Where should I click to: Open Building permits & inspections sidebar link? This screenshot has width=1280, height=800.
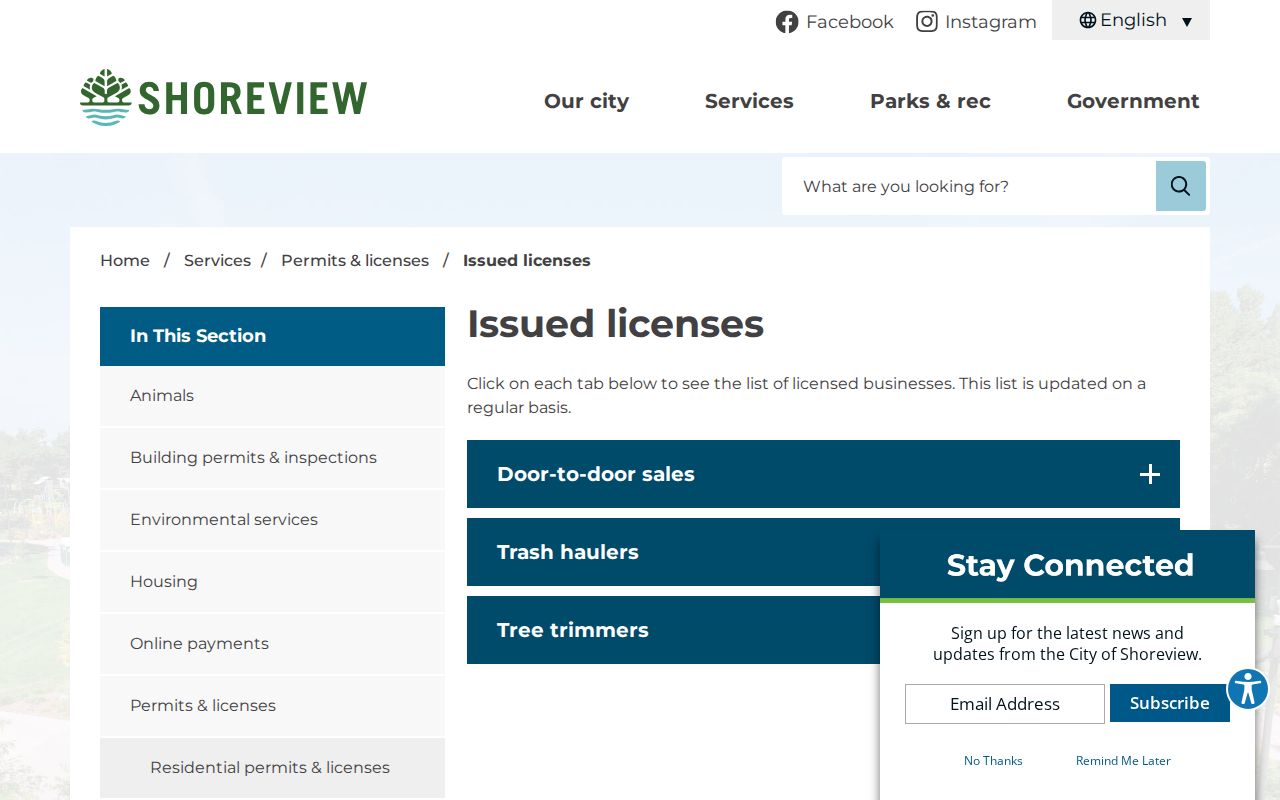(272, 458)
